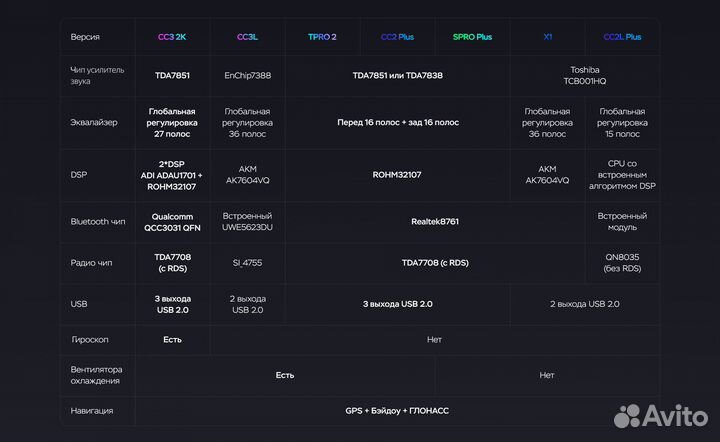Select the 'DSP' row label
The image size is (720, 442).
(79, 175)
